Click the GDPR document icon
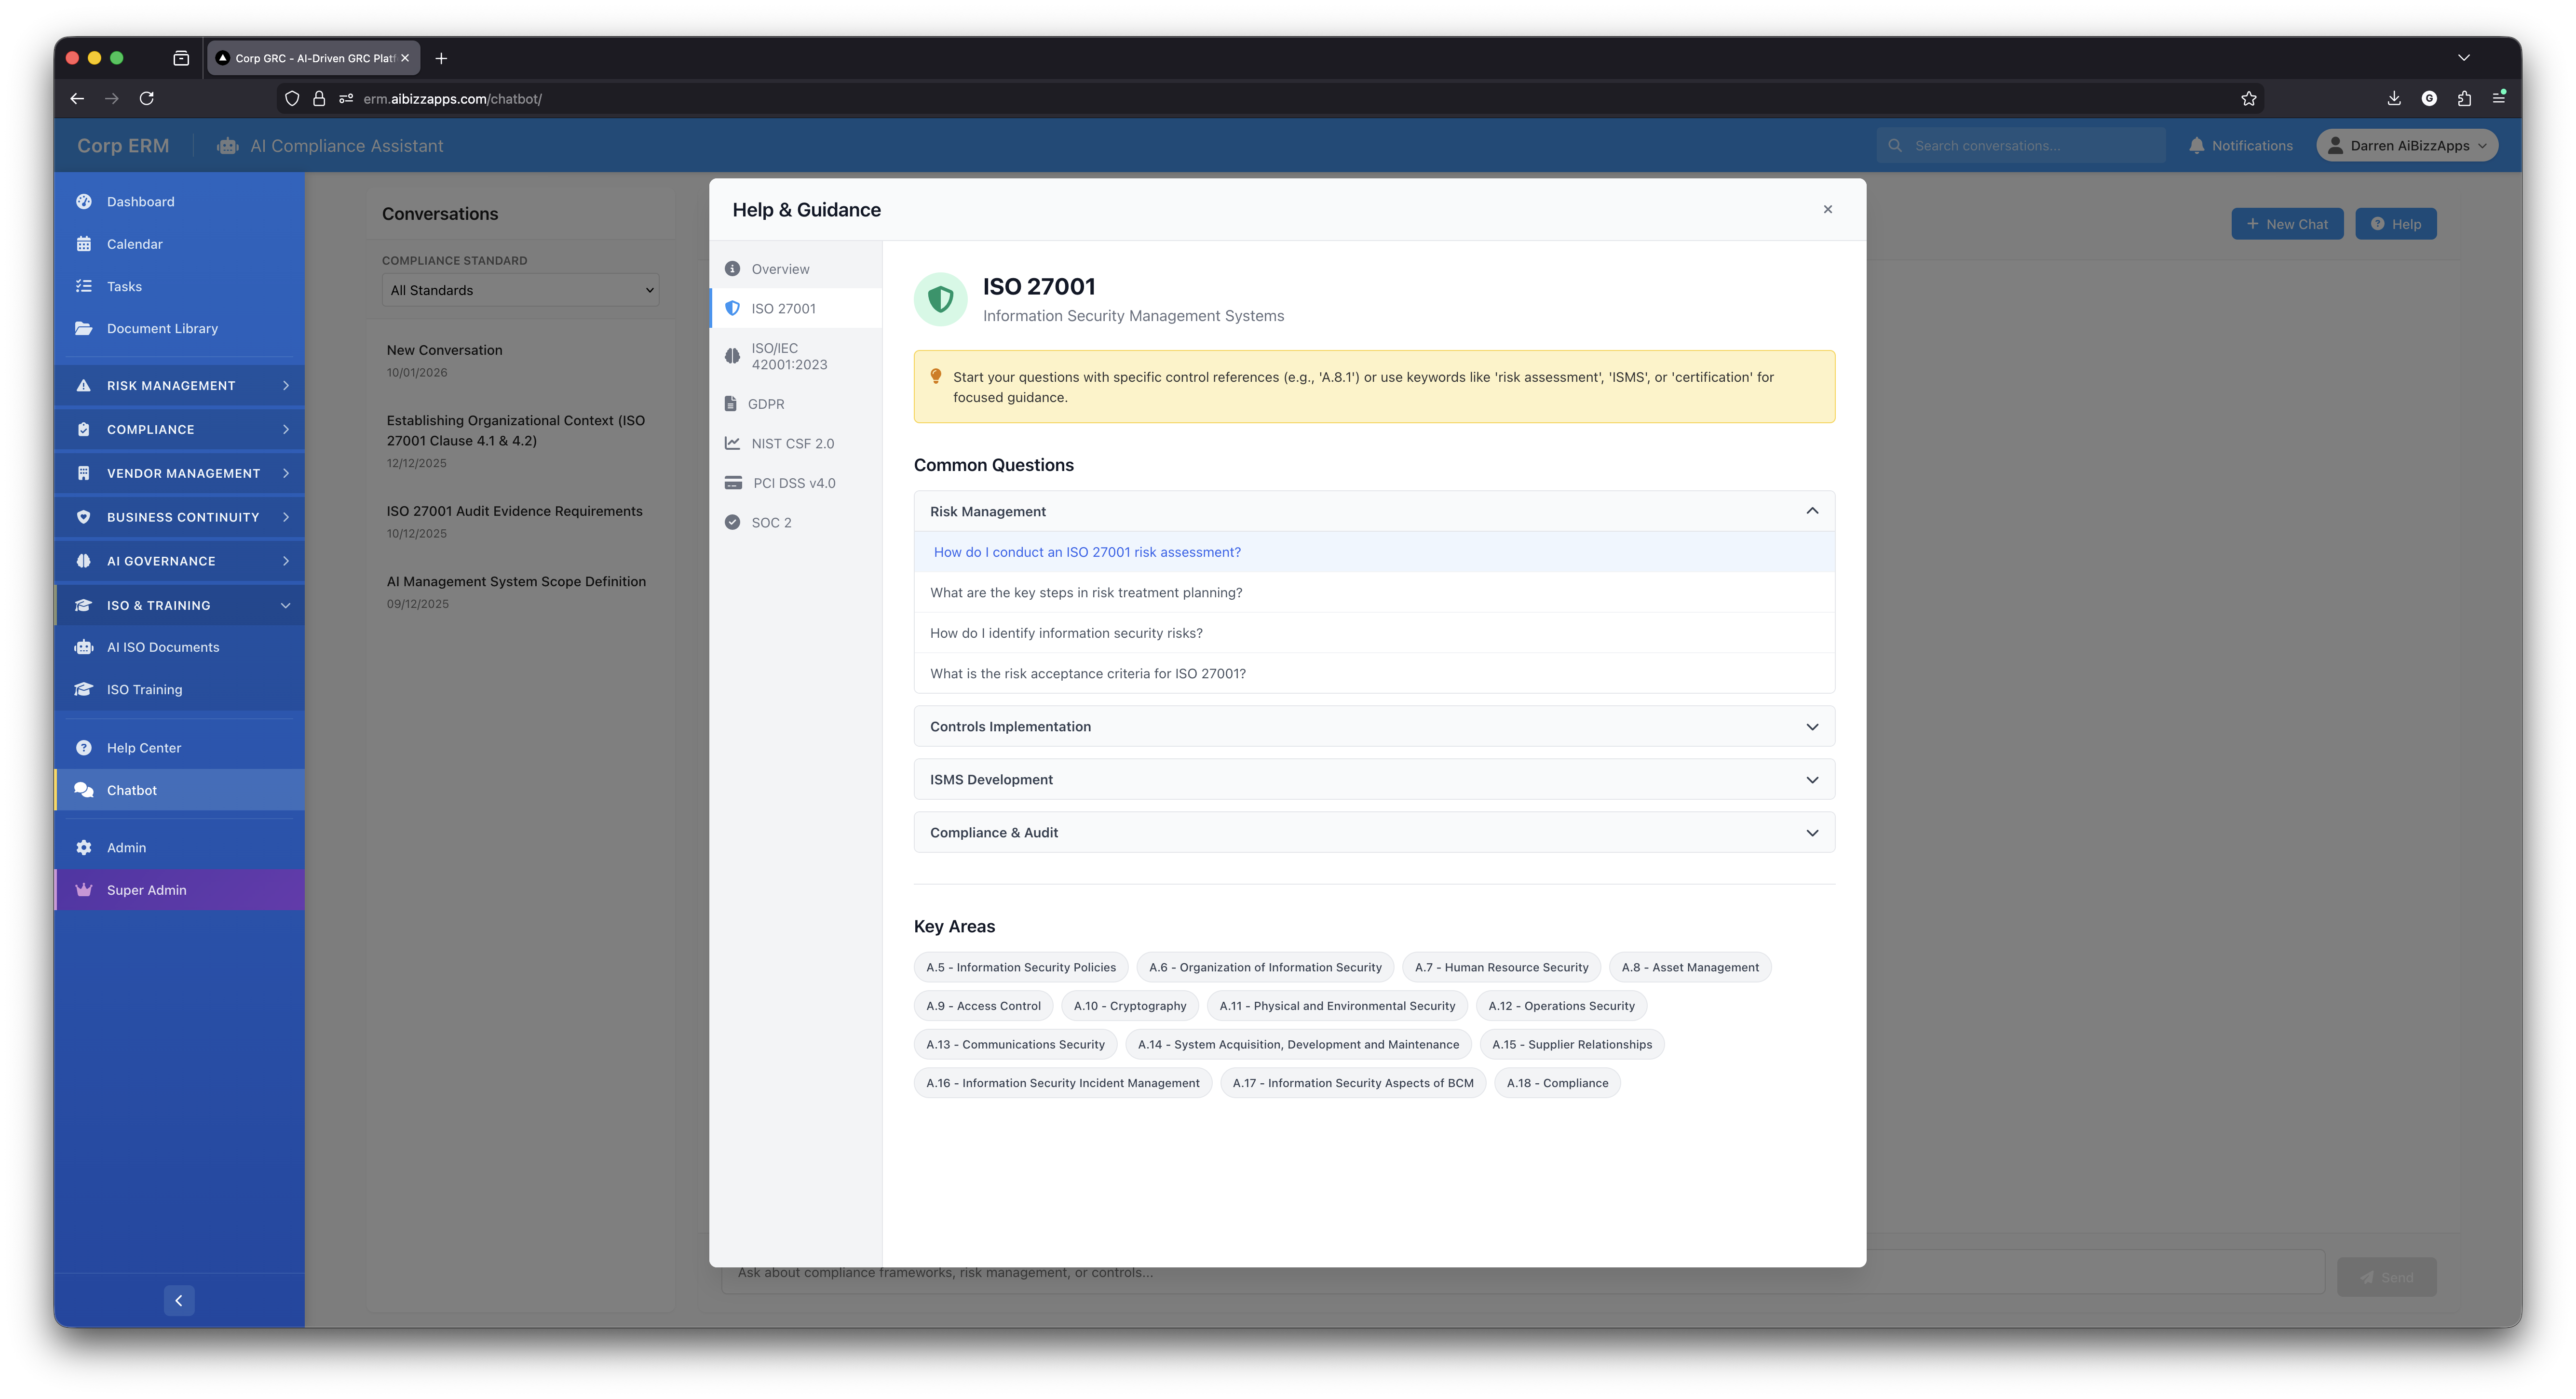2576x1399 pixels. (x=730, y=404)
